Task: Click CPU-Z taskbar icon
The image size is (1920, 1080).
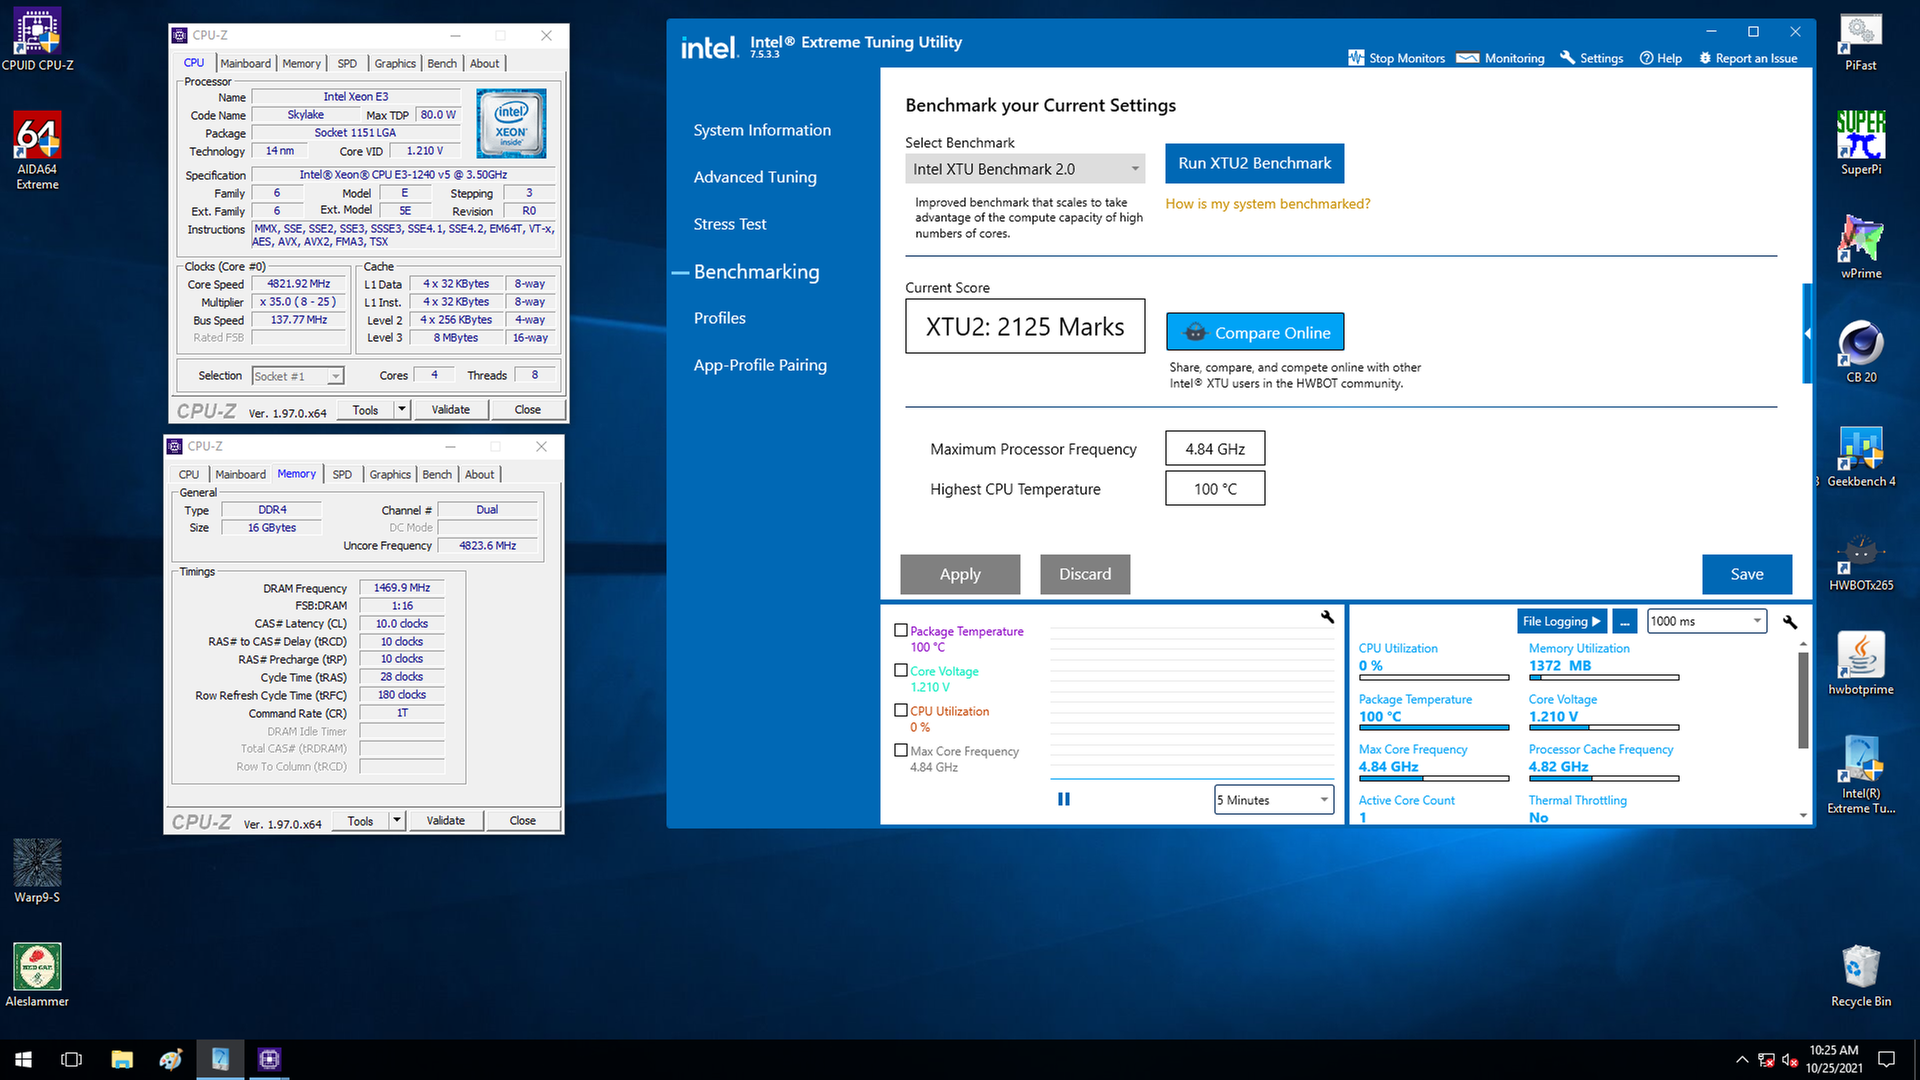Action: (x=269, y=1059)
